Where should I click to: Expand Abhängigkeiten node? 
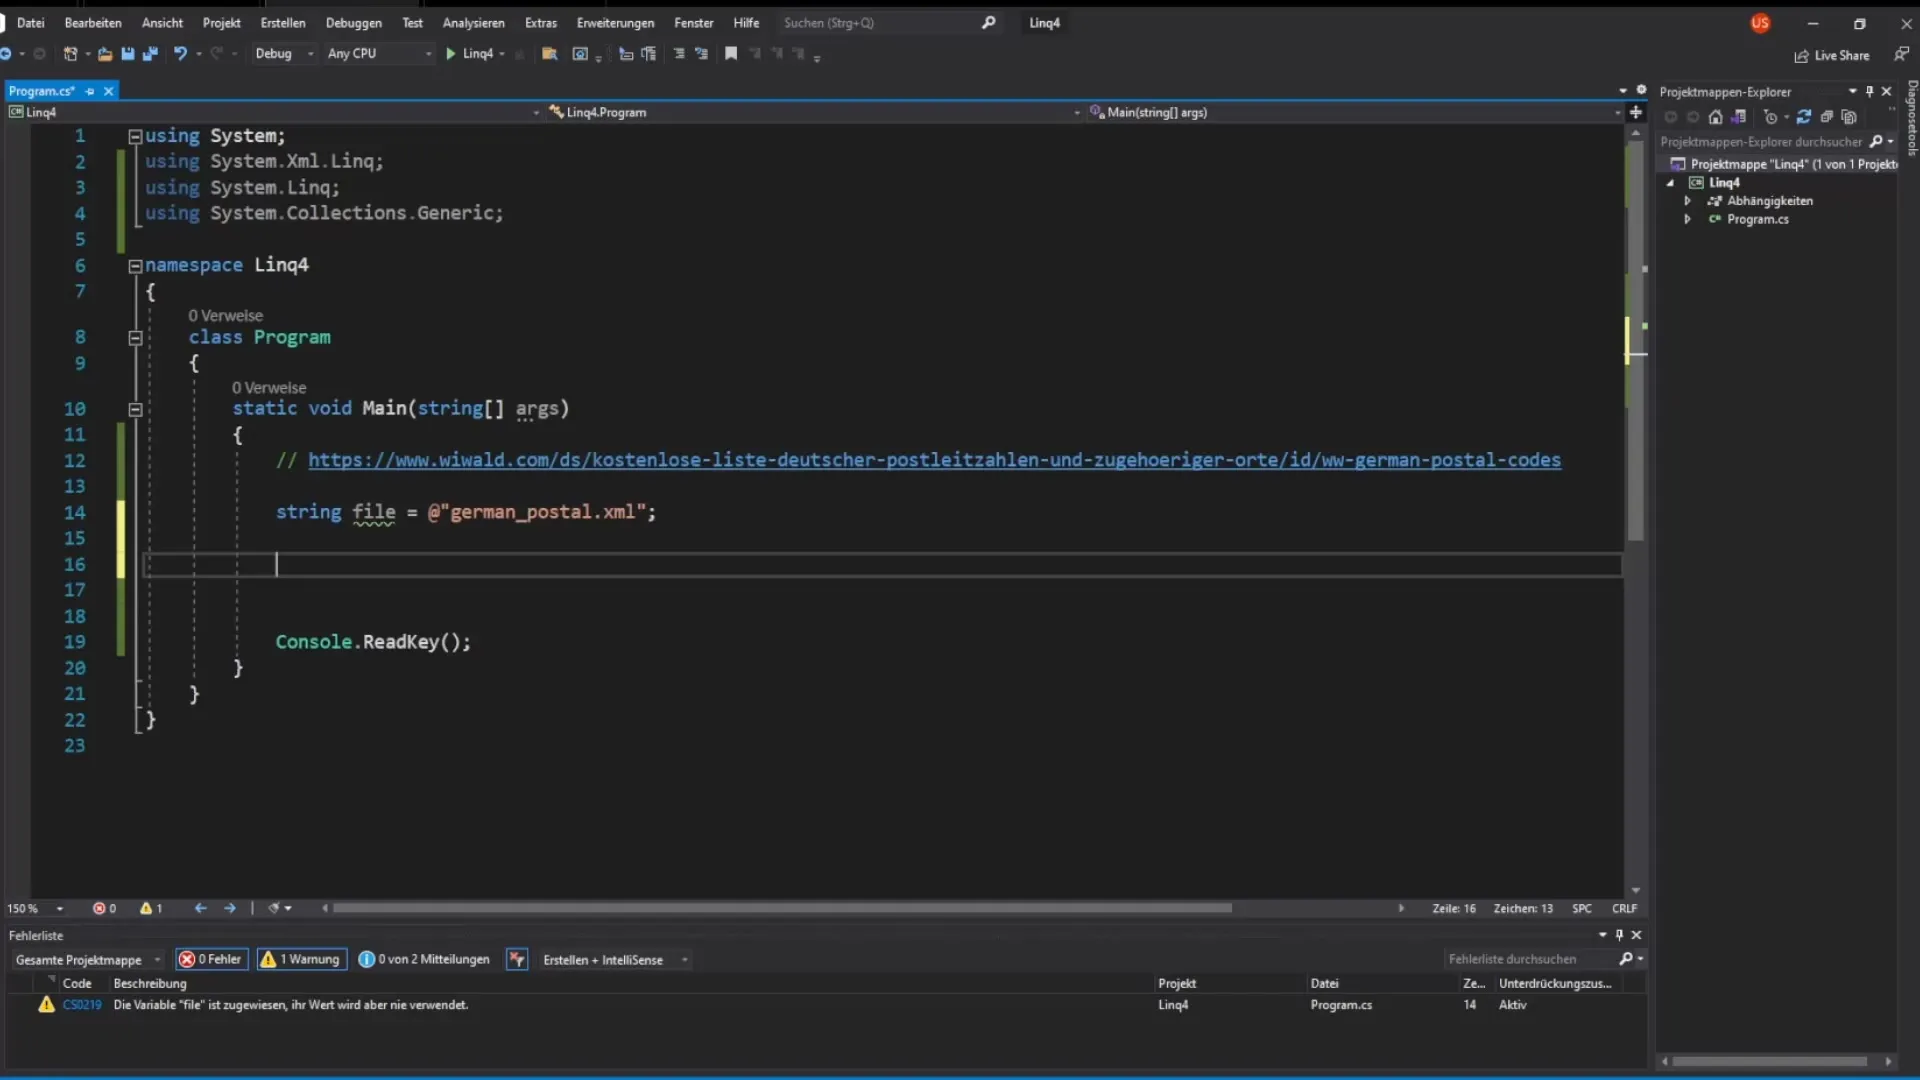click(x=1687, y=201)
